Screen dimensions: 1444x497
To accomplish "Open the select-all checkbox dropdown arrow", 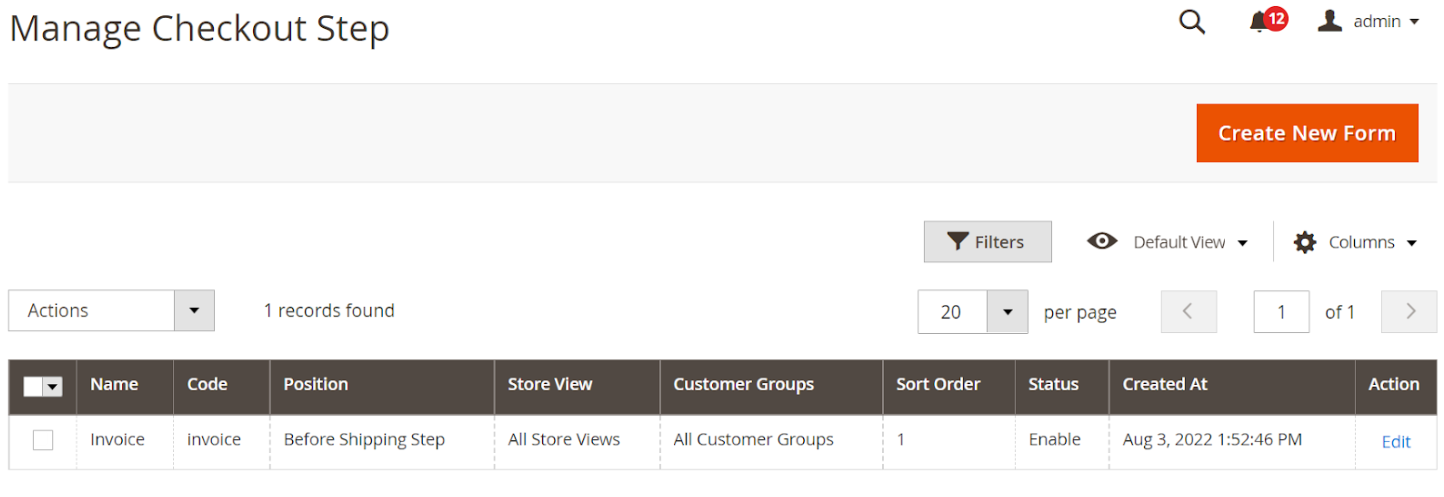I will (53, 387).
